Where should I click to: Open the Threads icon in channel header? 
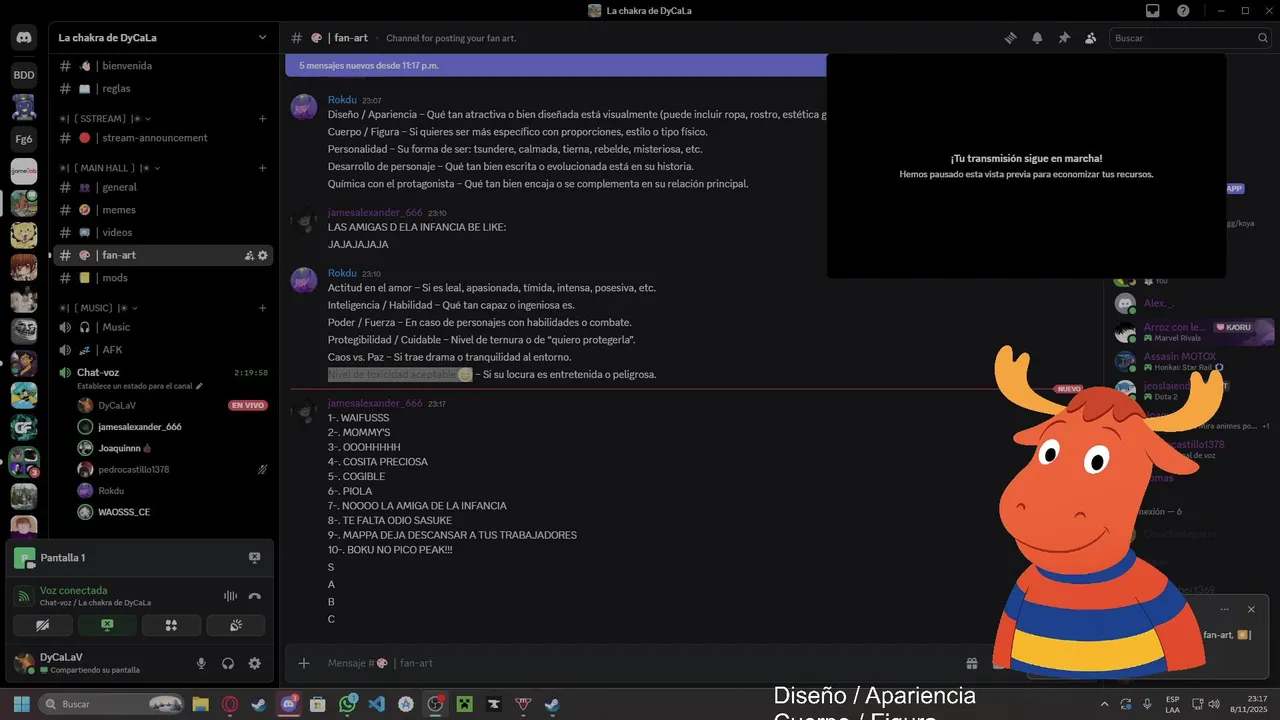1011,38
